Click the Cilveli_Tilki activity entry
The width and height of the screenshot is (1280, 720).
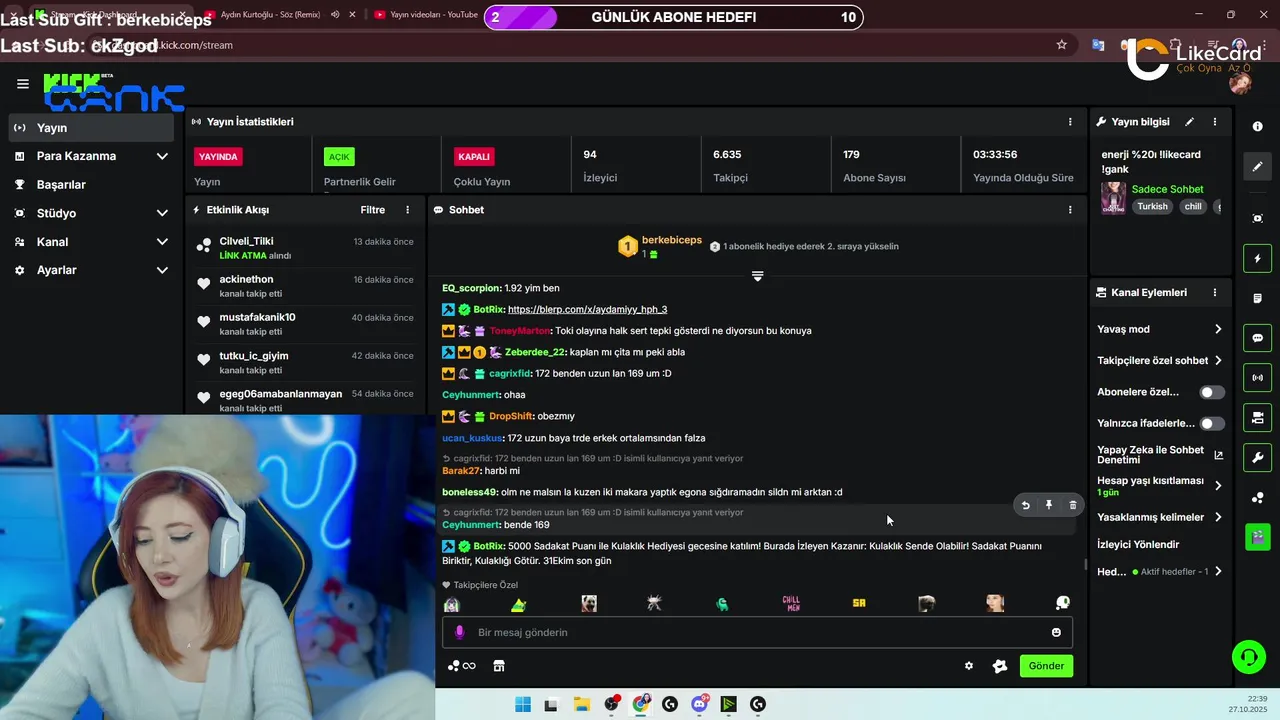click(x=304, y=248)
